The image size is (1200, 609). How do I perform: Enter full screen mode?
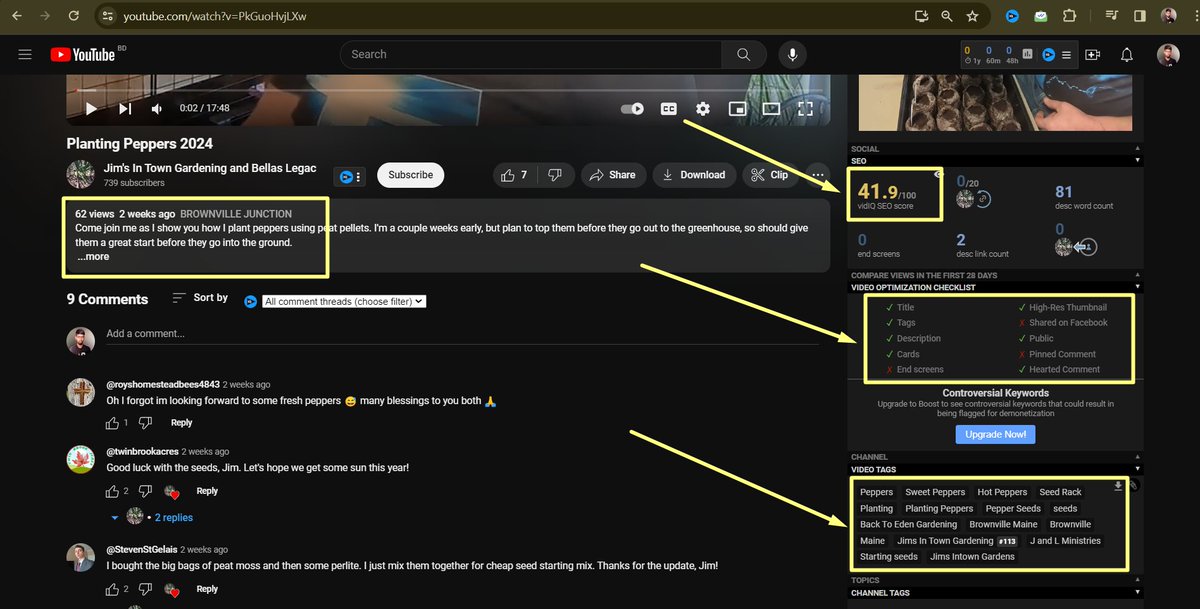pos(805,108)
